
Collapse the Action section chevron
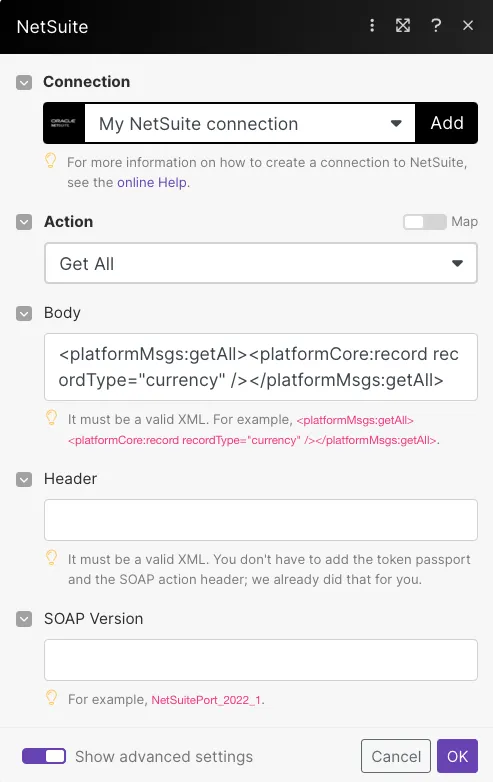click(24, 222)
